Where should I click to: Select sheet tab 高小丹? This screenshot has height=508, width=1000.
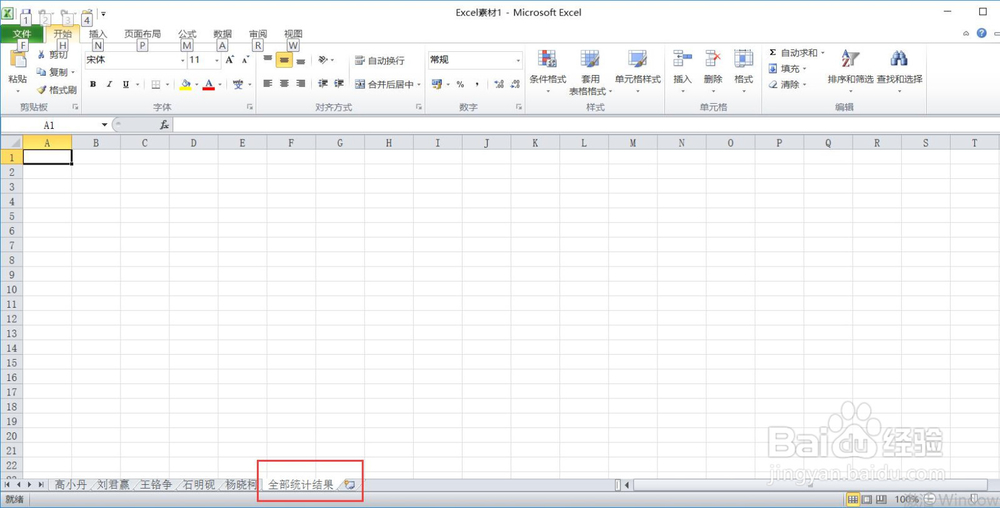pos(71,485)
